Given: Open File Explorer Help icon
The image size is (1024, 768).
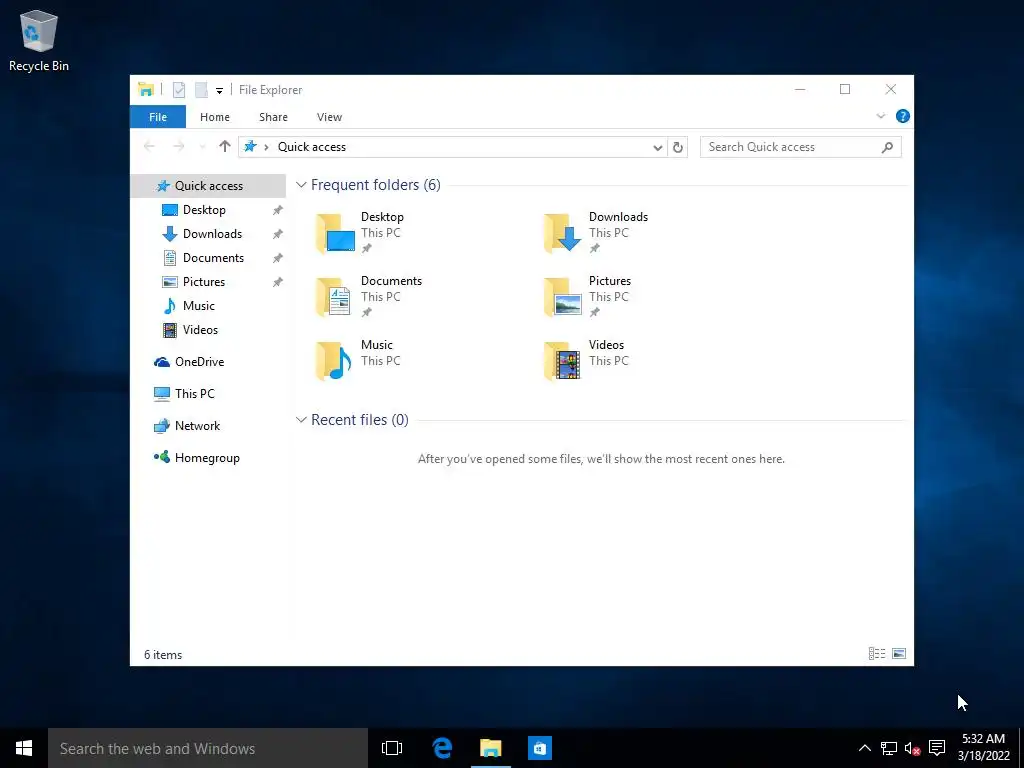Looking at the screenshot, I should click(903, 116).
